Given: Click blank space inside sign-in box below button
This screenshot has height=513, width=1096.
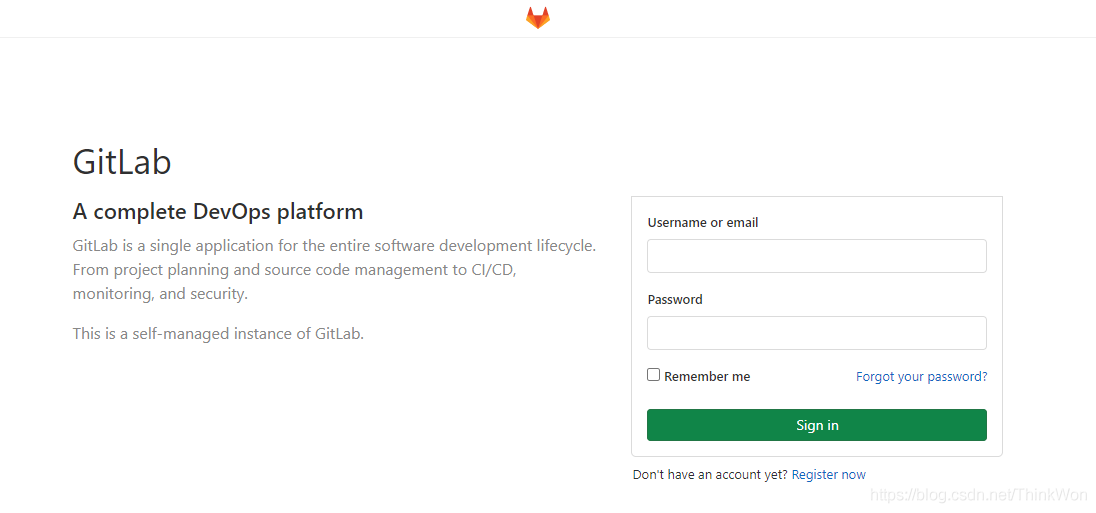Looking at the screenshot, I should pyautogui.click(x=816, y=449).
